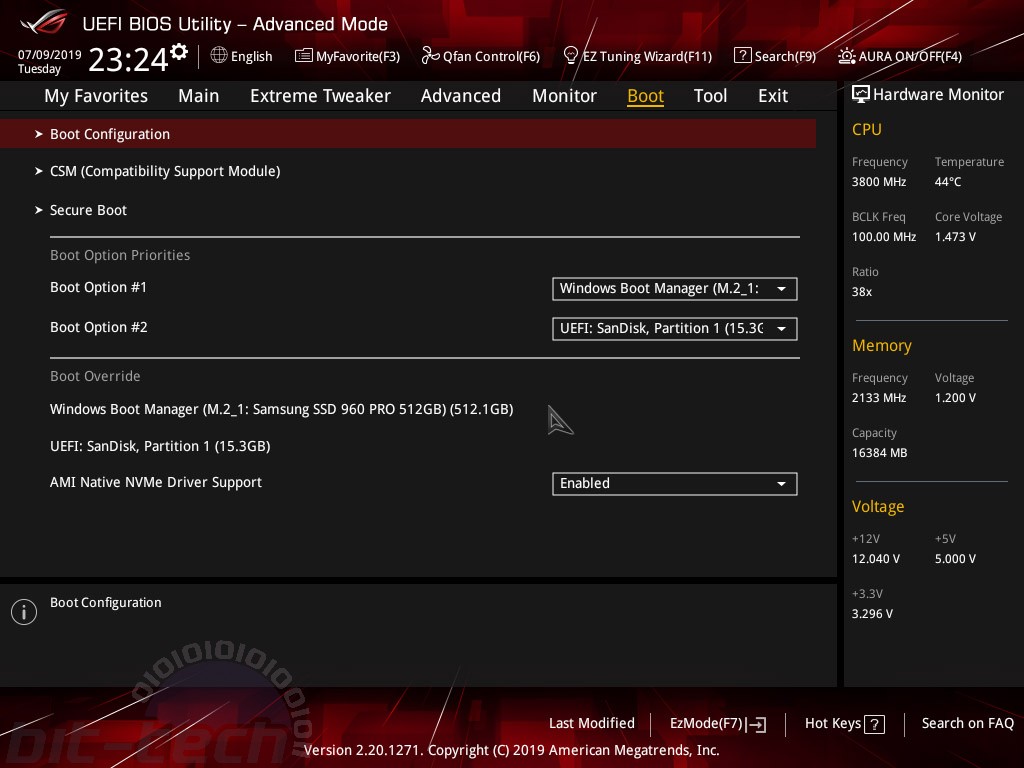Click CPU temperature value 44°C
The height and width of the screenshot is (768, 1024).
(x=948, y=182)
